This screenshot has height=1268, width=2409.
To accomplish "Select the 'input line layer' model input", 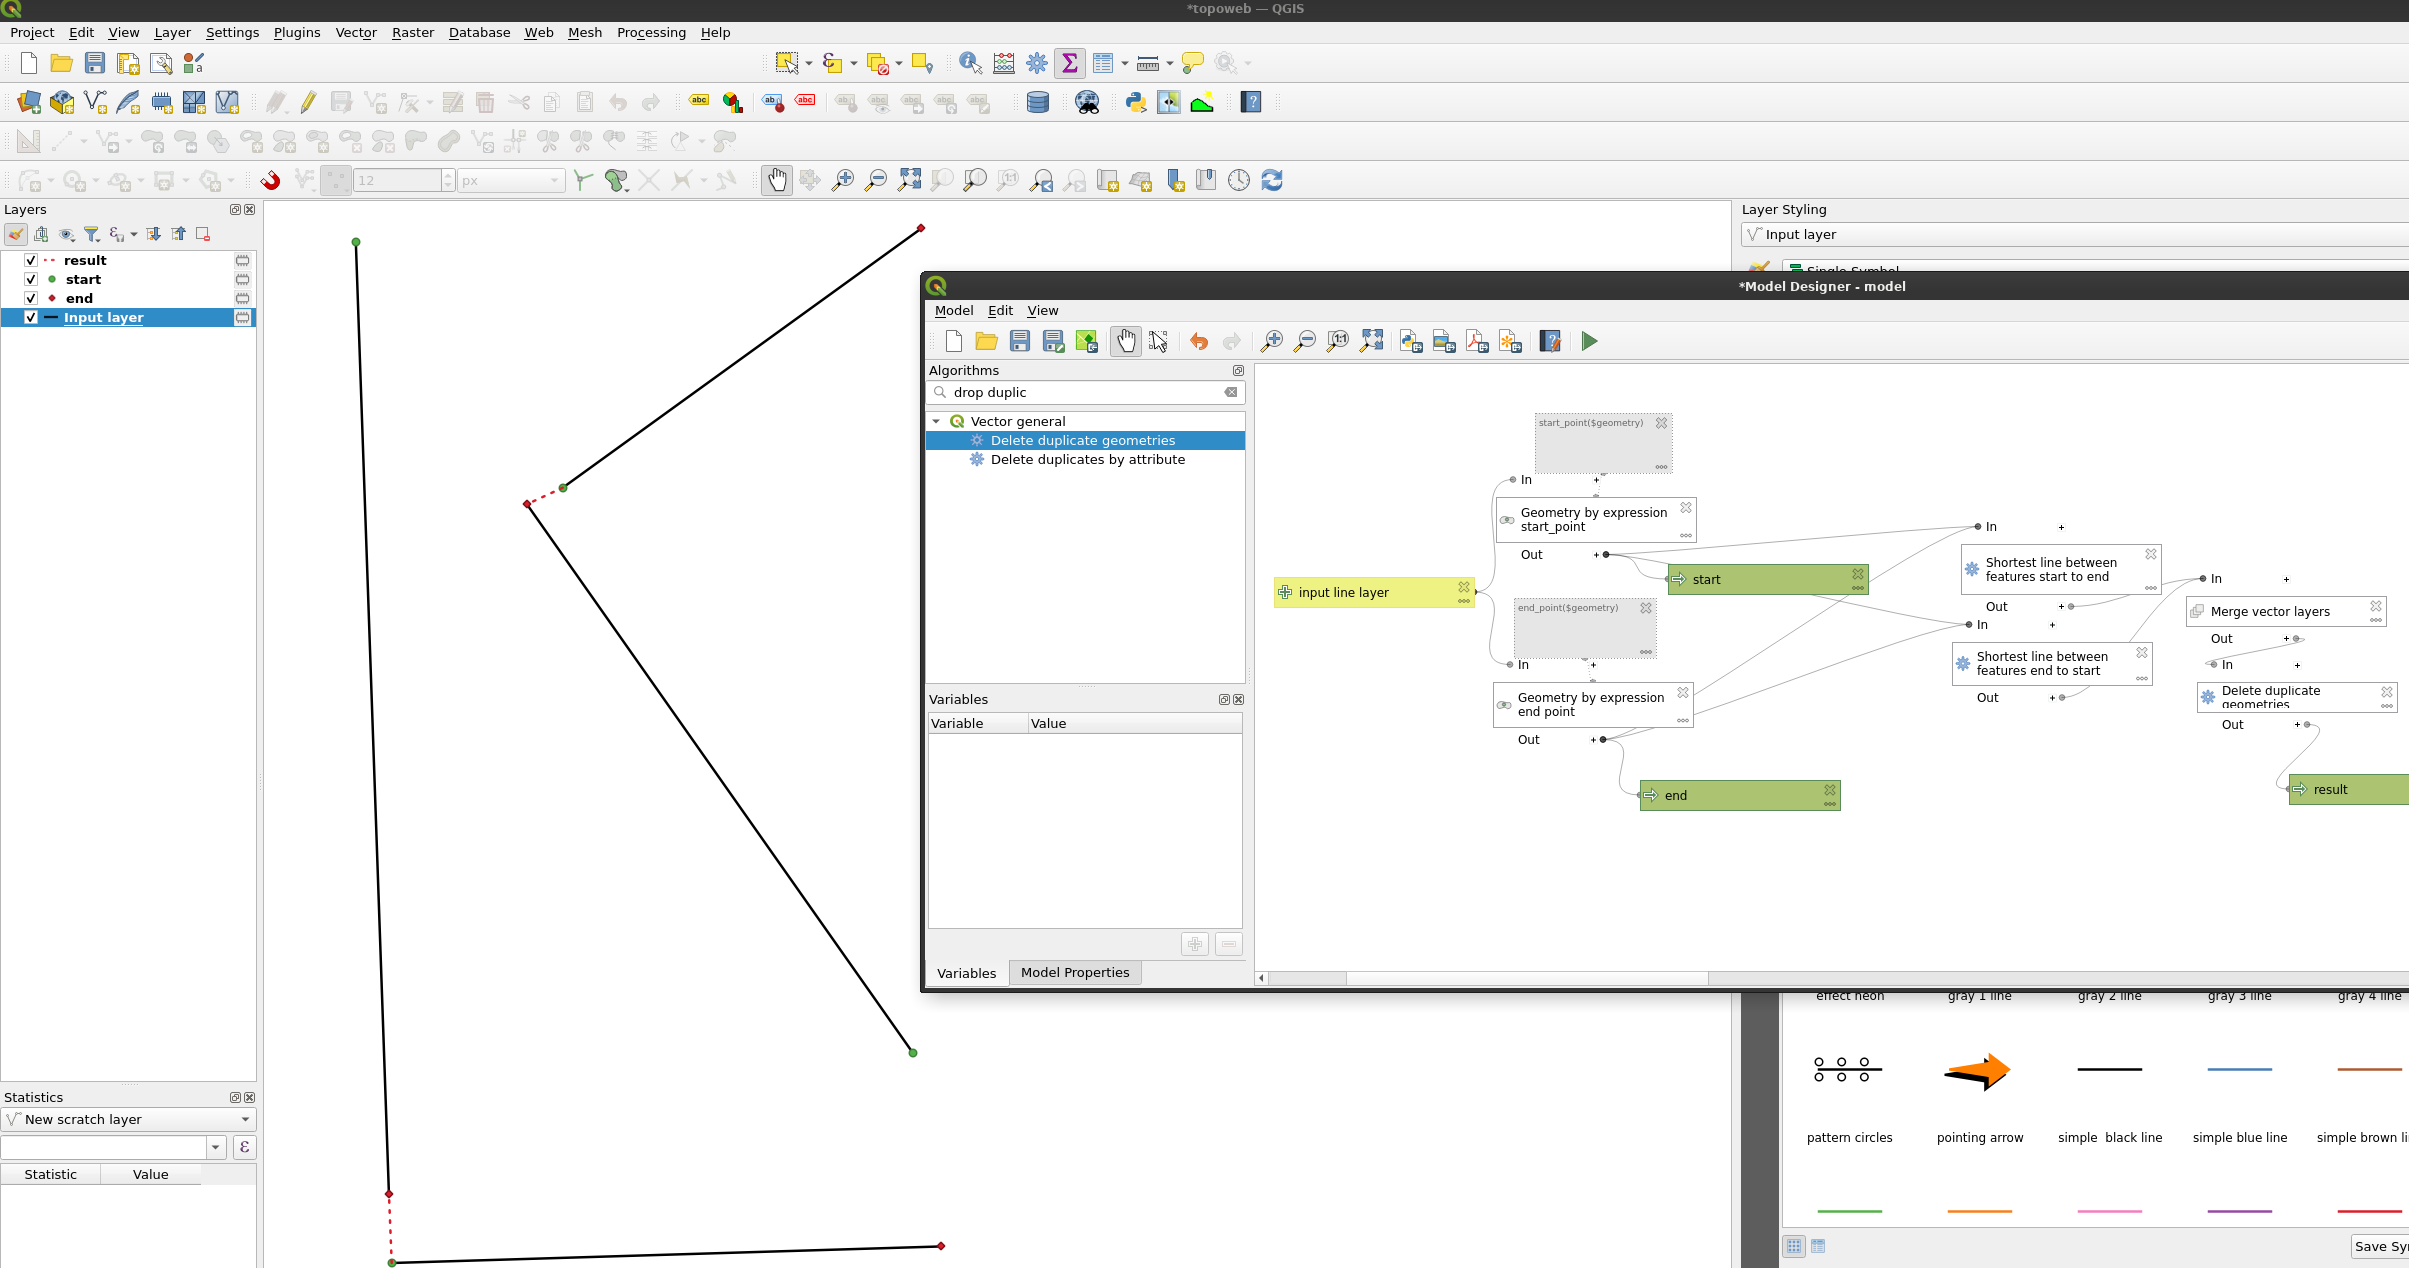I will (1374, 592).
